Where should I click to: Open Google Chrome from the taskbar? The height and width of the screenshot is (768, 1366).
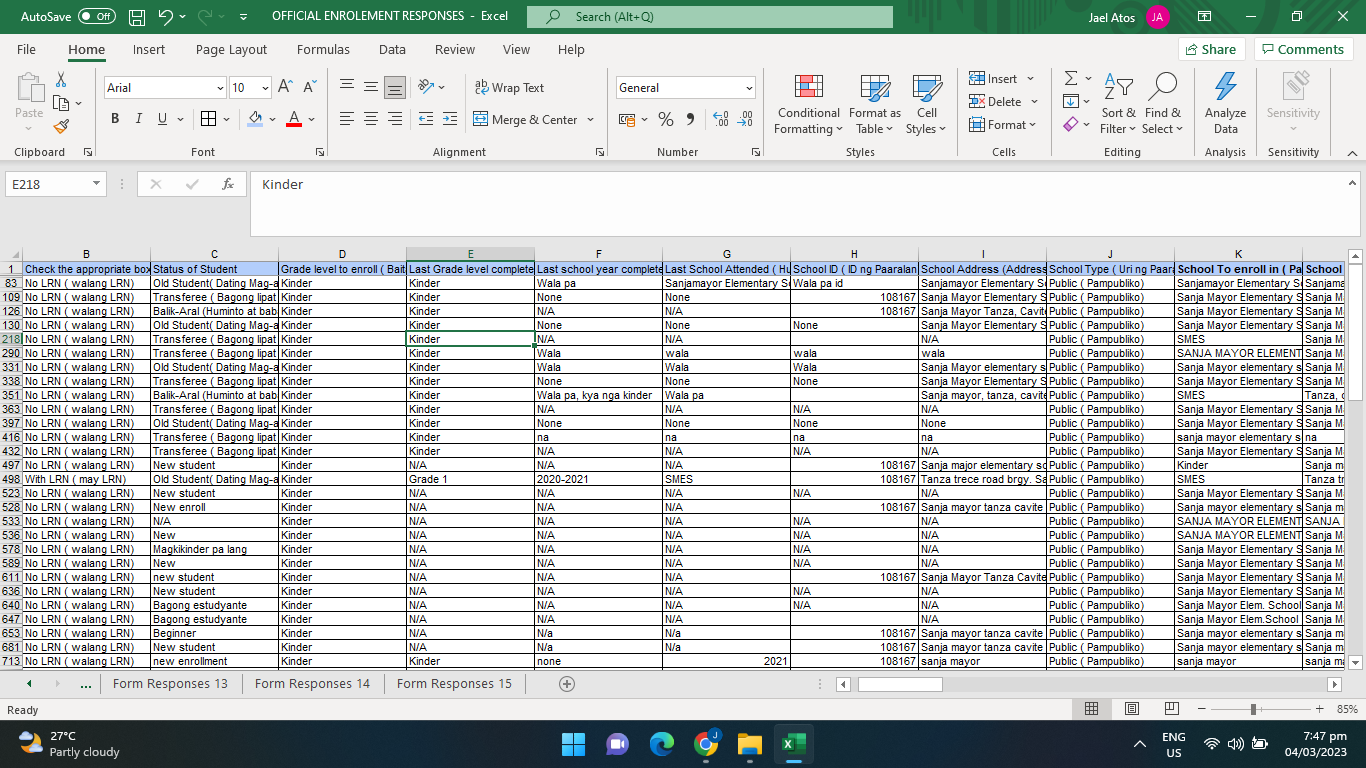(706, 744)
